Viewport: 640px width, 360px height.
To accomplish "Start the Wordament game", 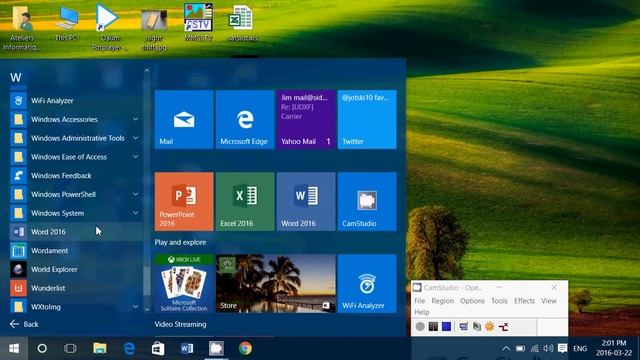I will click(x=76, y=251).
